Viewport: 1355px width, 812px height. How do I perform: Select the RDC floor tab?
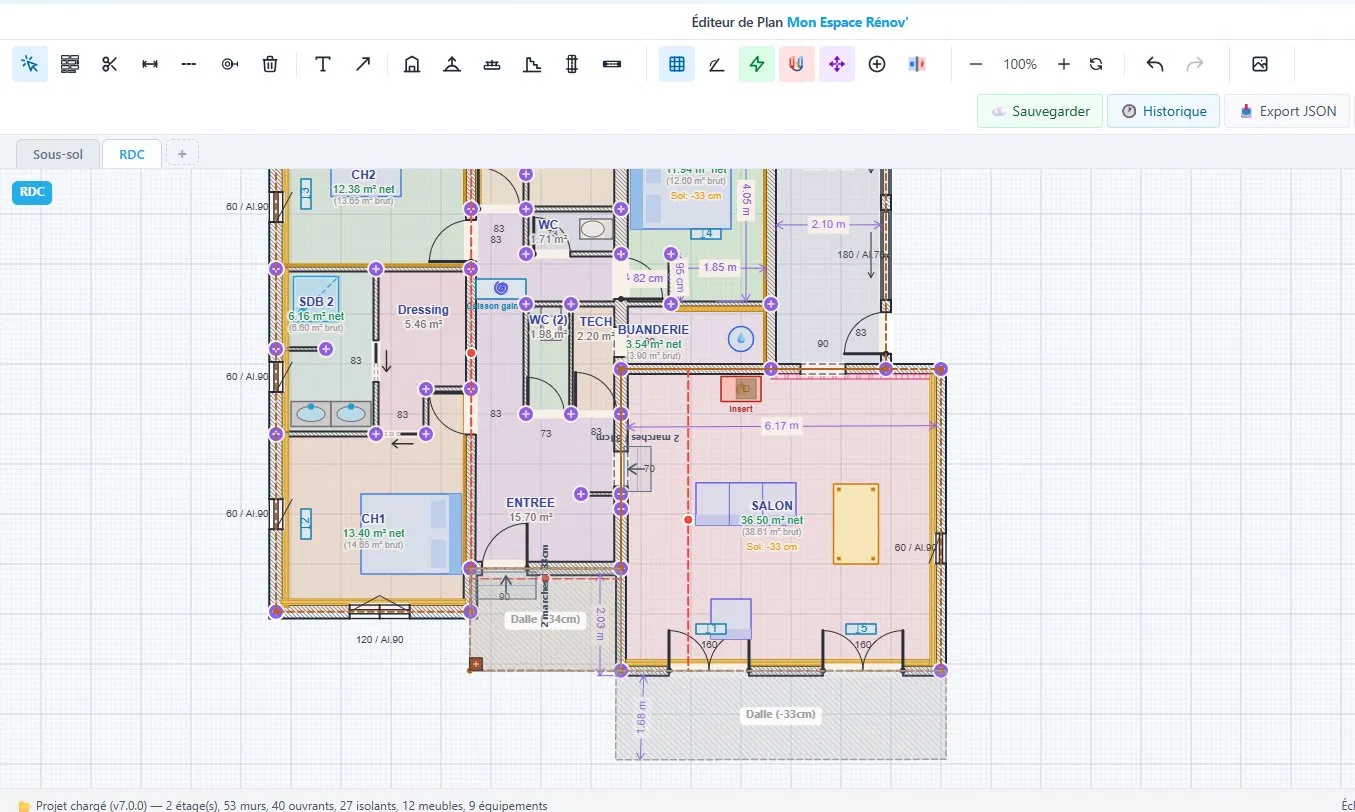(x=132, y=154)
